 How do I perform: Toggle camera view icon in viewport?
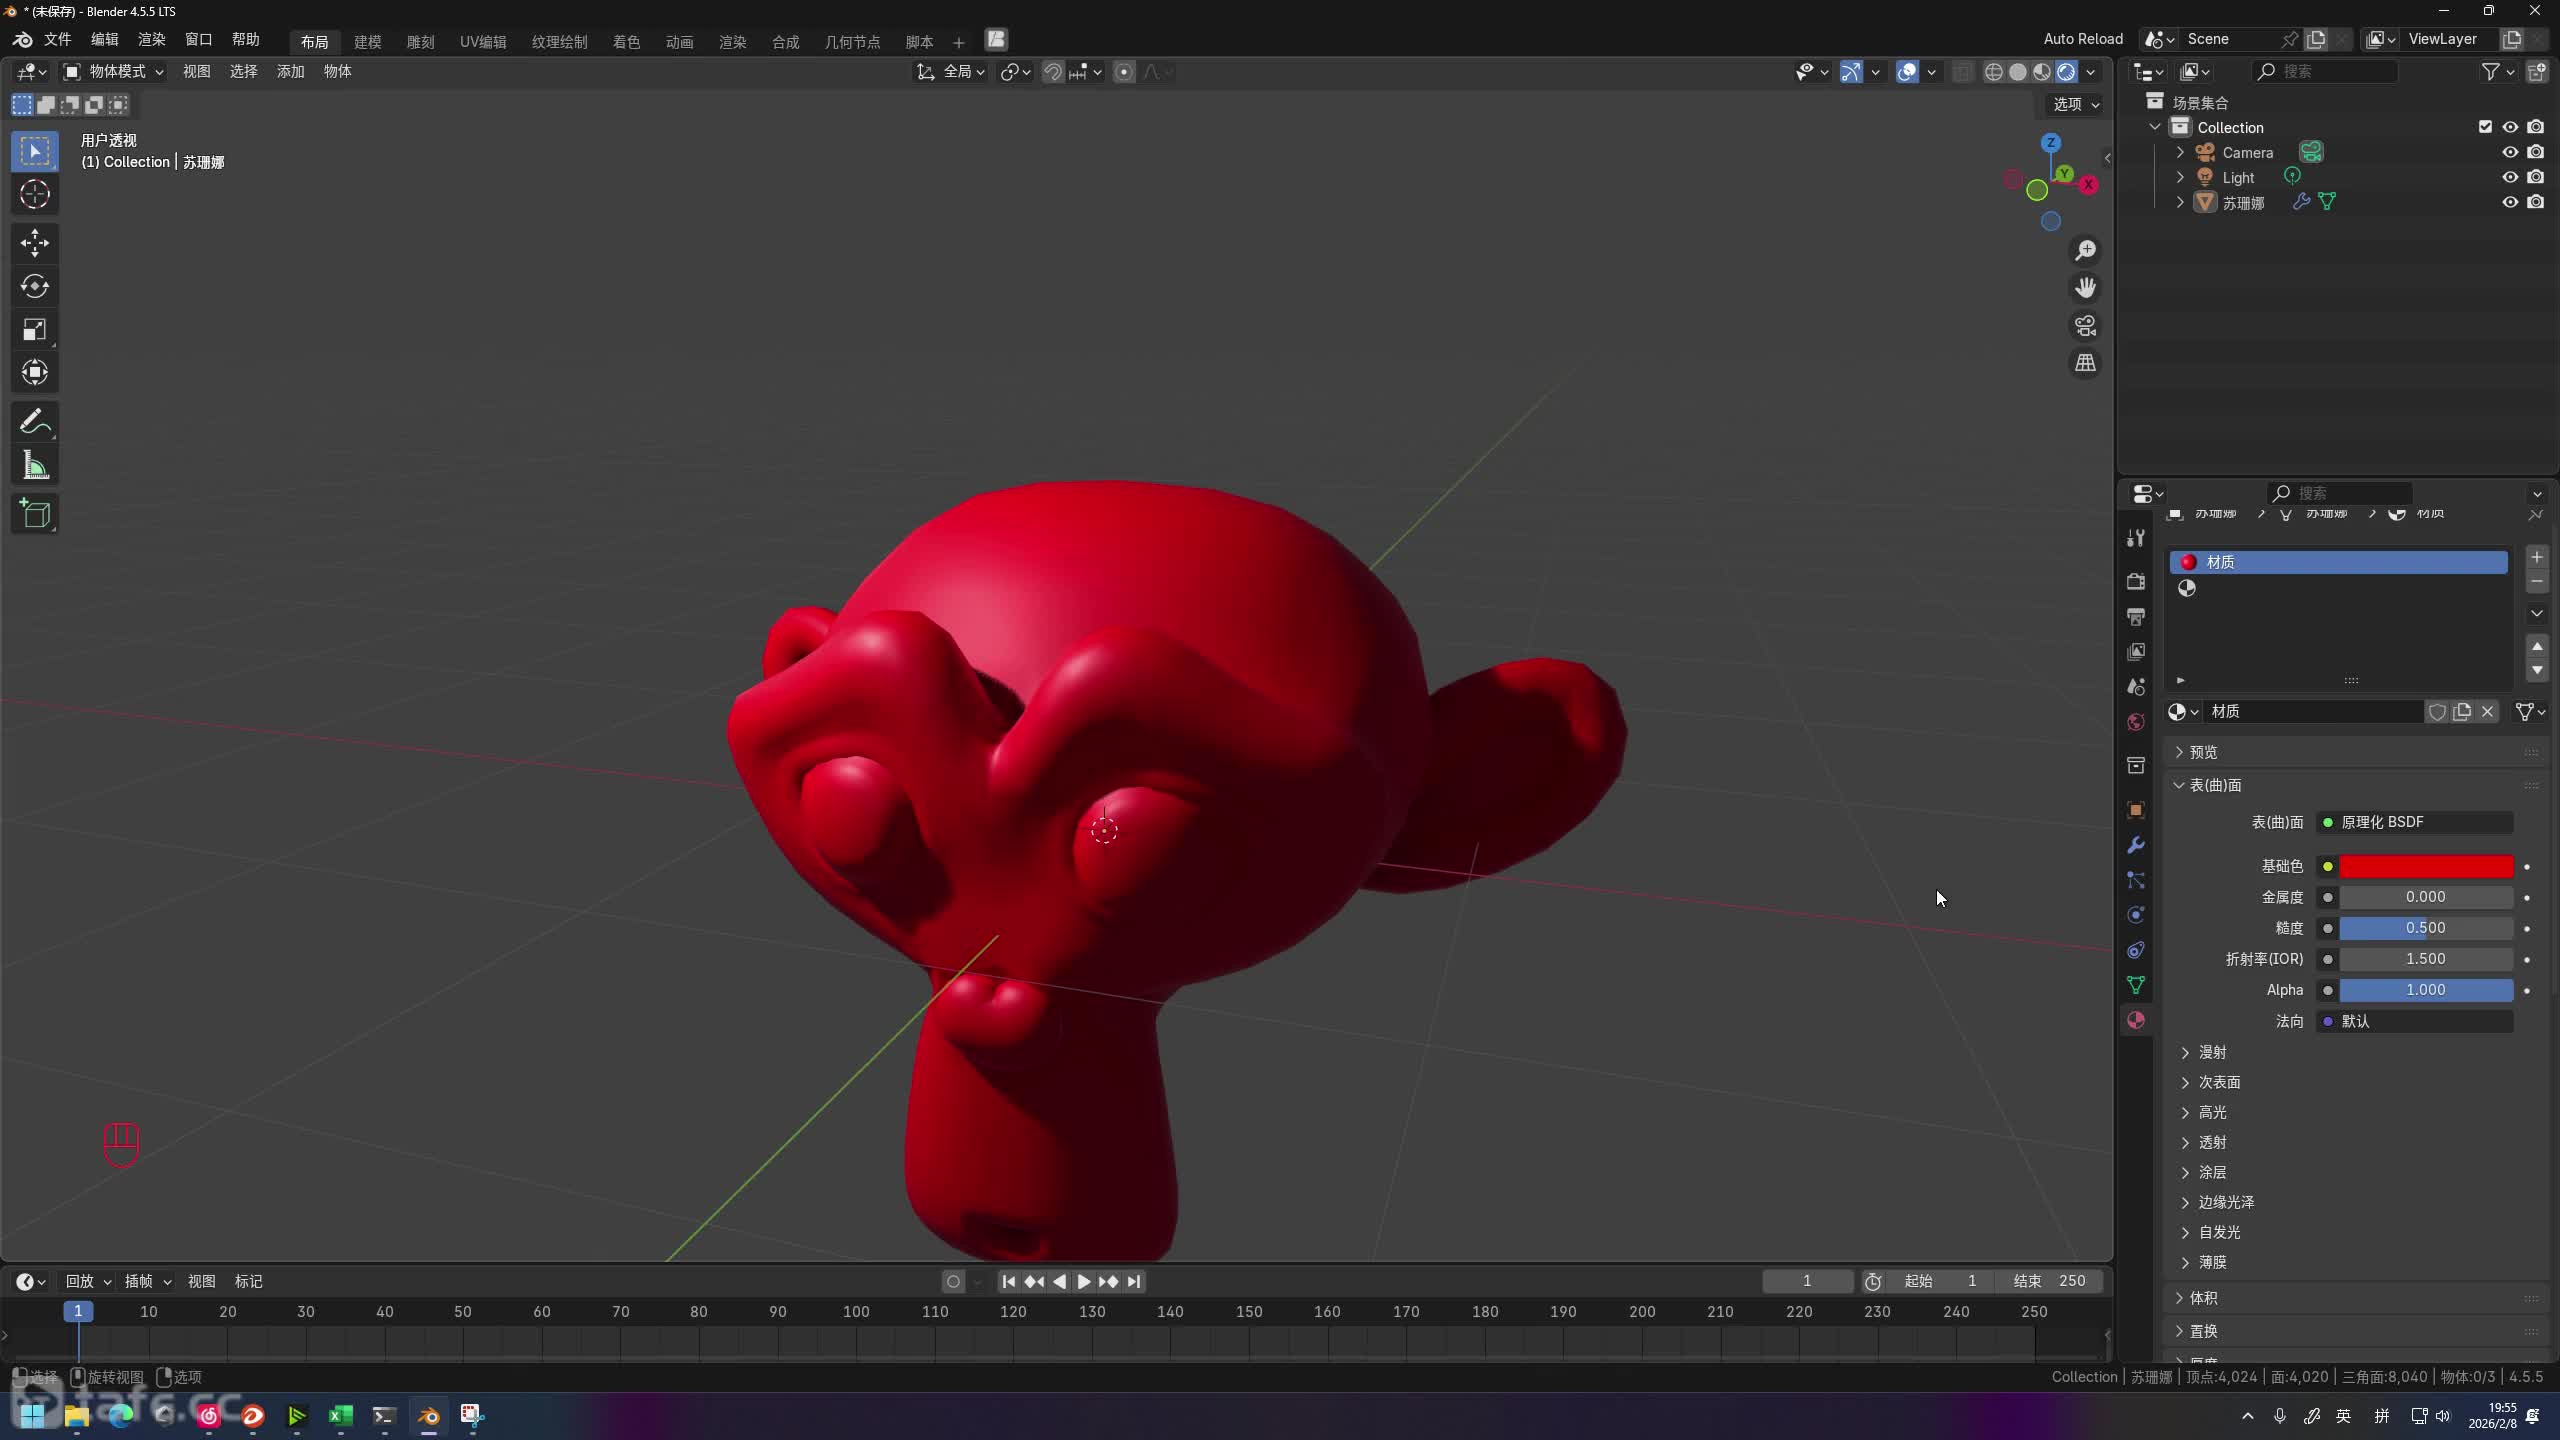(x=2085, y=326)
